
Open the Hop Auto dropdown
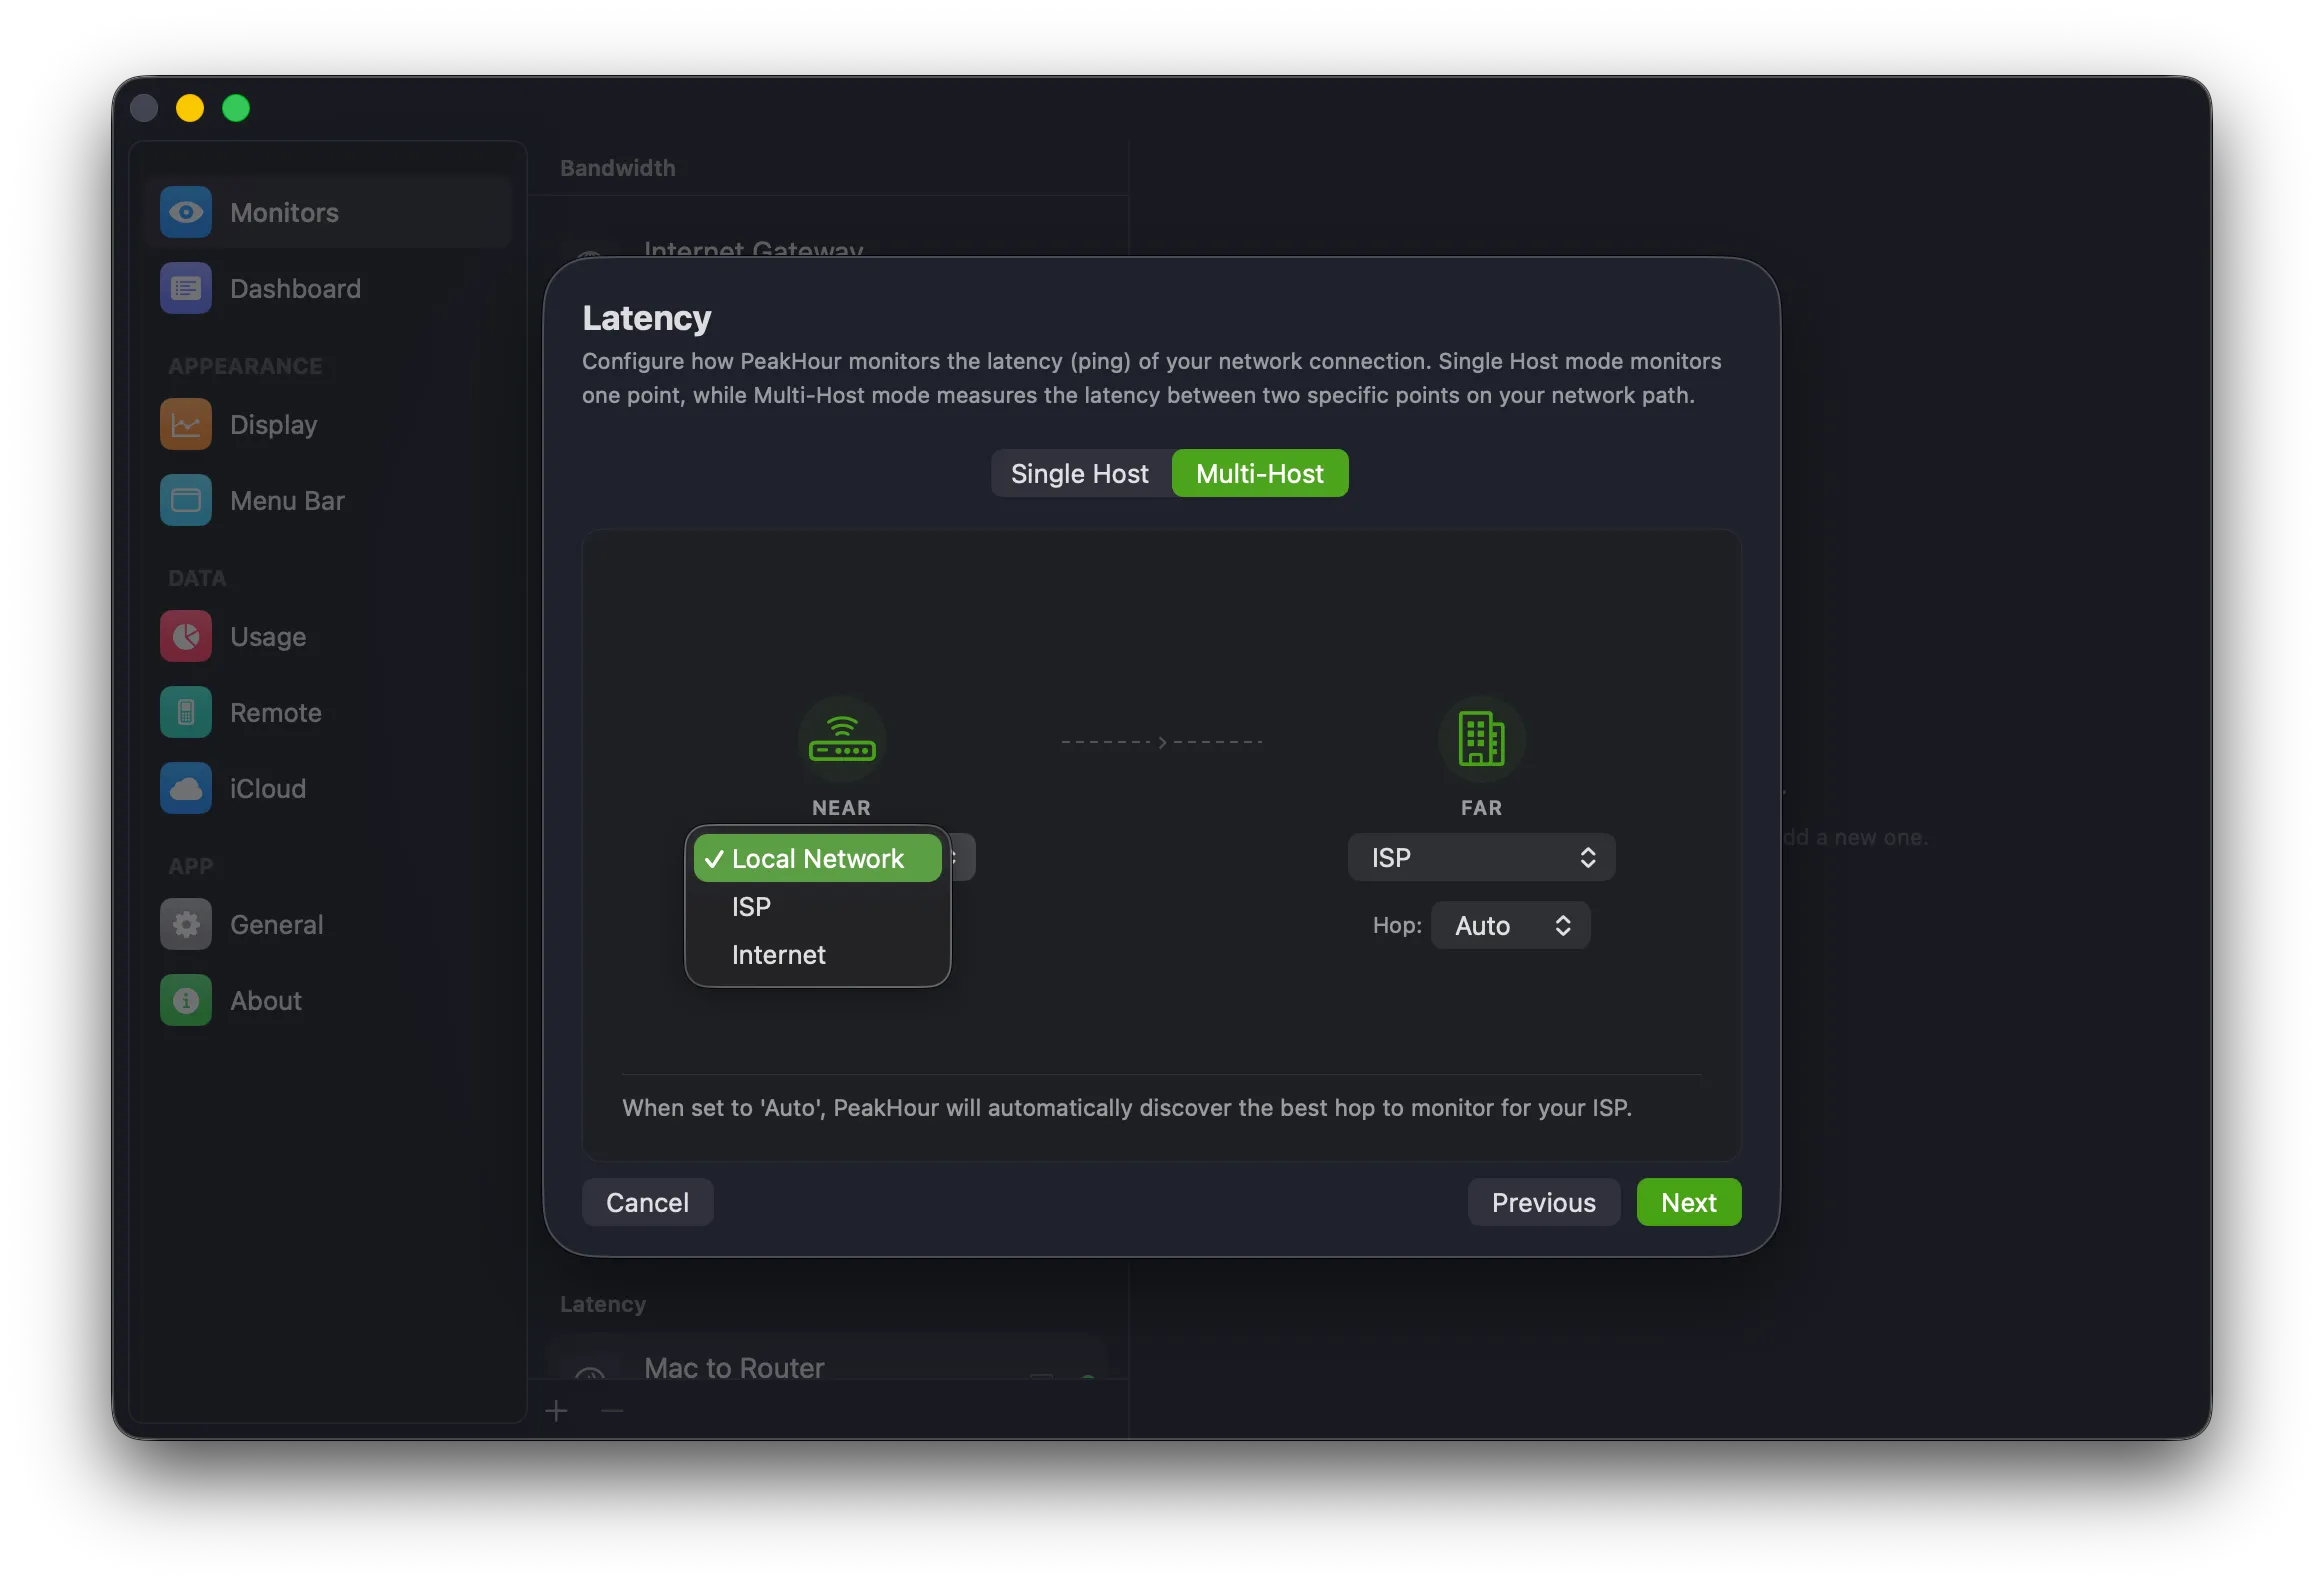(x=1511, y=926)
